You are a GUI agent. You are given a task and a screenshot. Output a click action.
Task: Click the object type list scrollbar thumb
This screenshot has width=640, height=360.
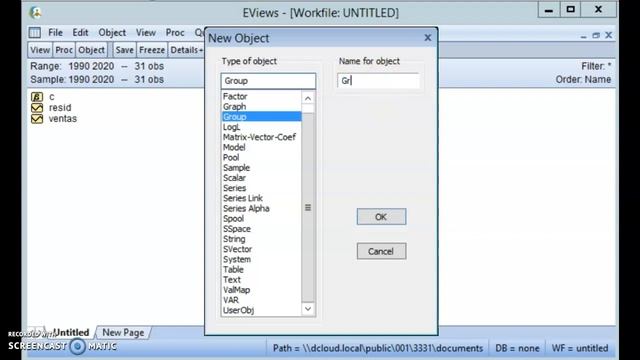pyautogui.click(x=308, y=207)
